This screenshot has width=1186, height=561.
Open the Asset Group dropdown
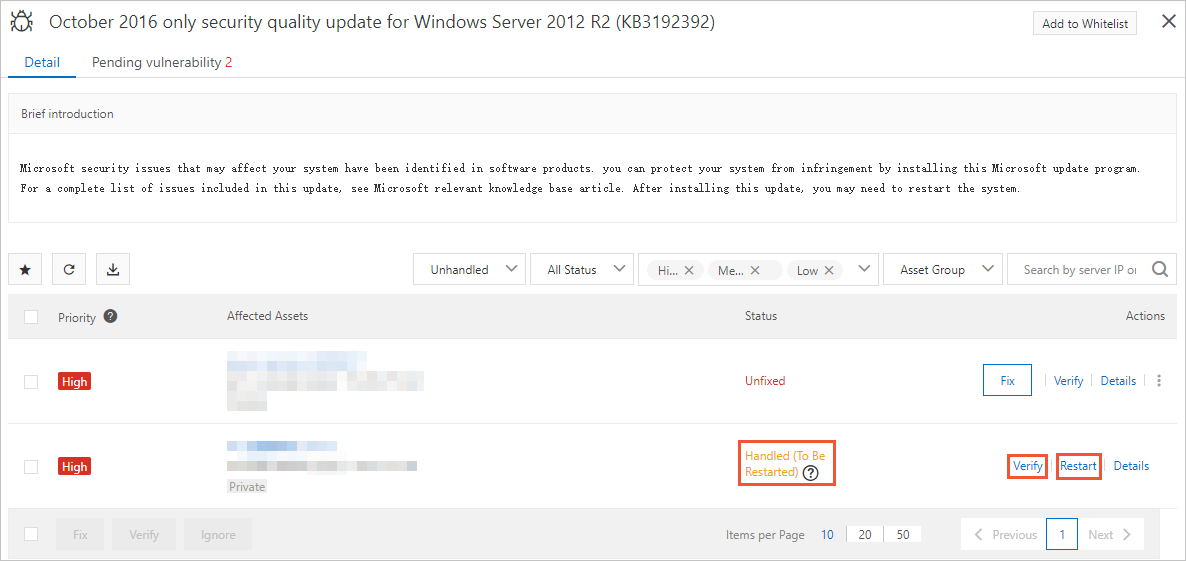point(942,269)
